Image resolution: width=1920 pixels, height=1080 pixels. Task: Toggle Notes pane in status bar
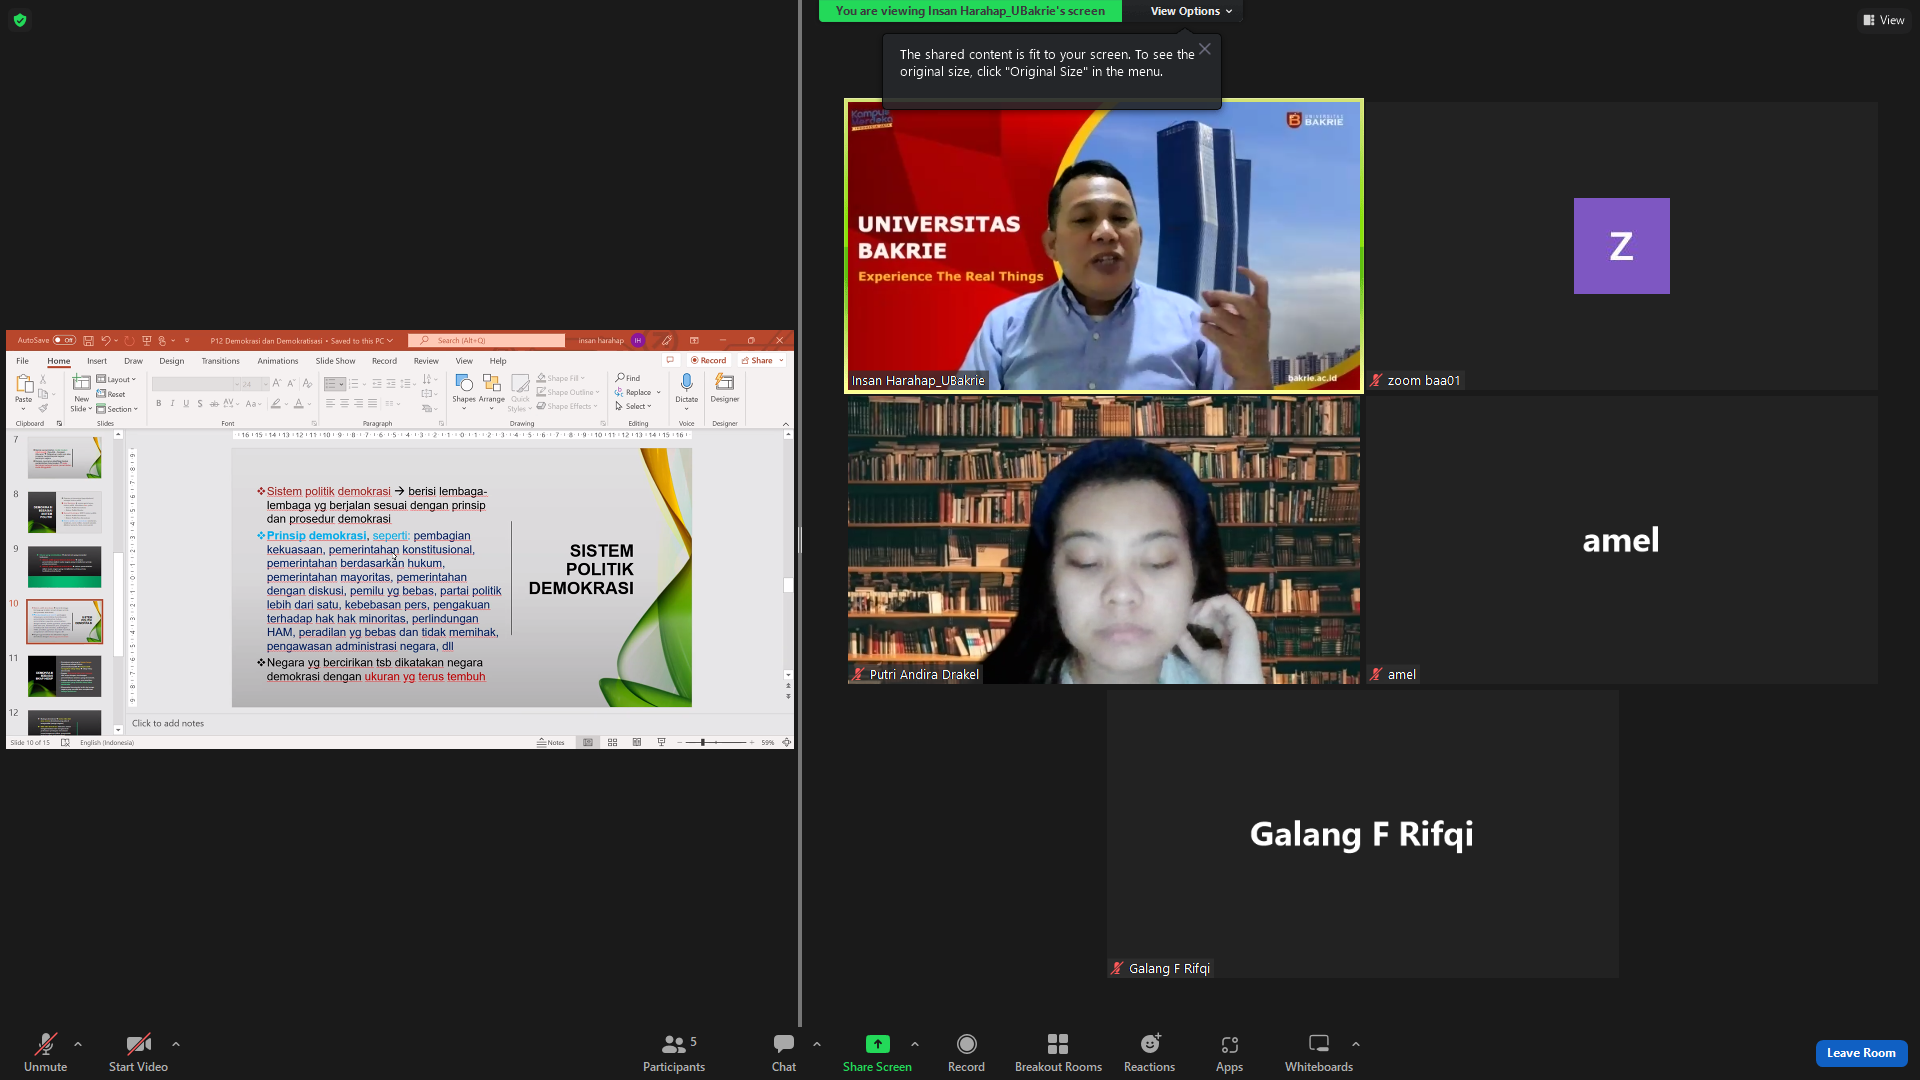pyautogui.click(x=551, y=743)
